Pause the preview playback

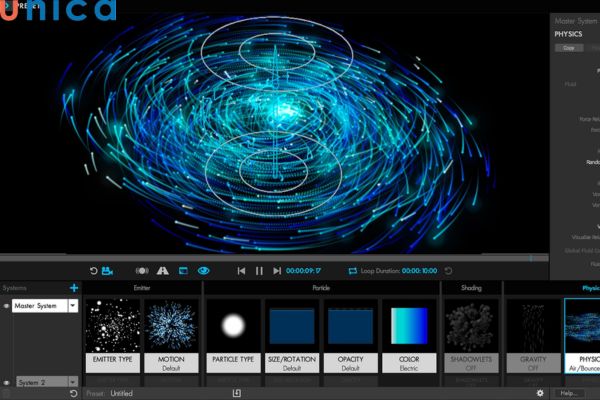(259, 271)
